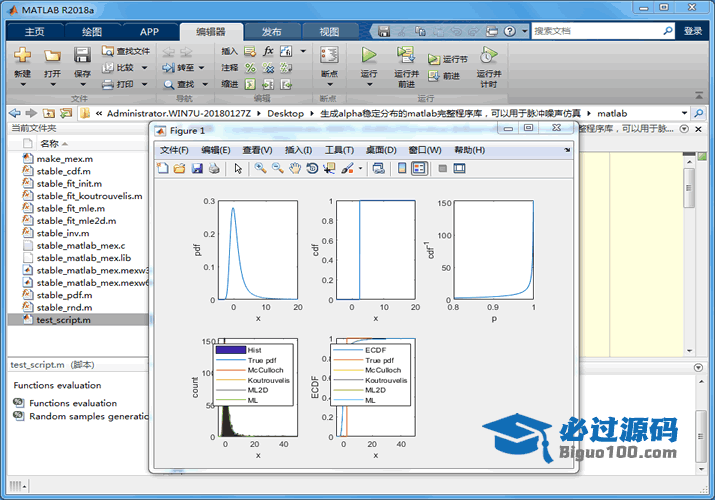
Task: Click the Search Documentation (搜索文档) field
Action: (x=602, y=31)
